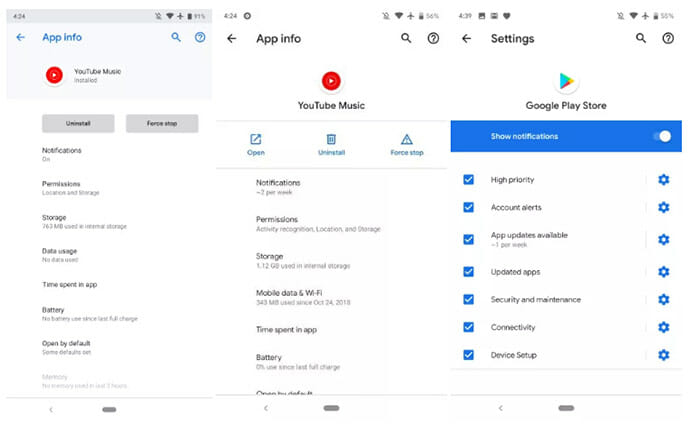The width and height of the screenshot is (700, 438).
Task: Tap the blue search icon in left App info screen
Action: pos(176,38)
